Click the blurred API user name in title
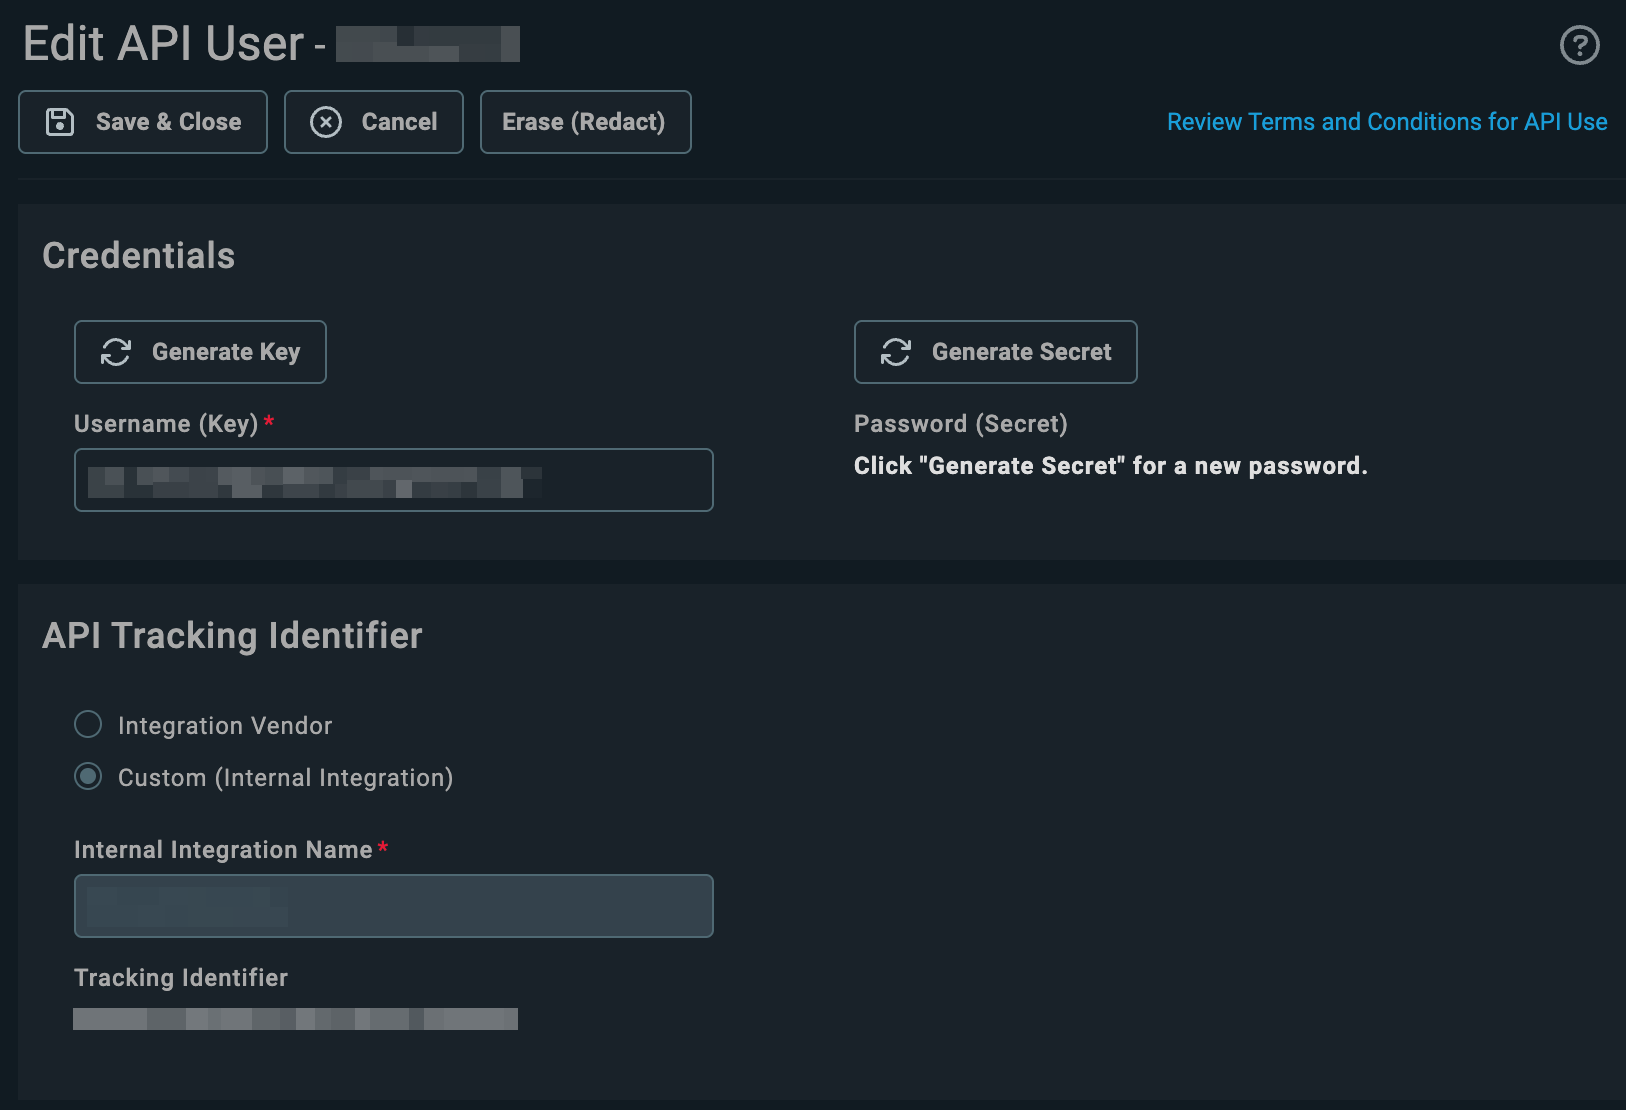The image size is (1626, 1110). pyautogui.click(x=428, y=44)
